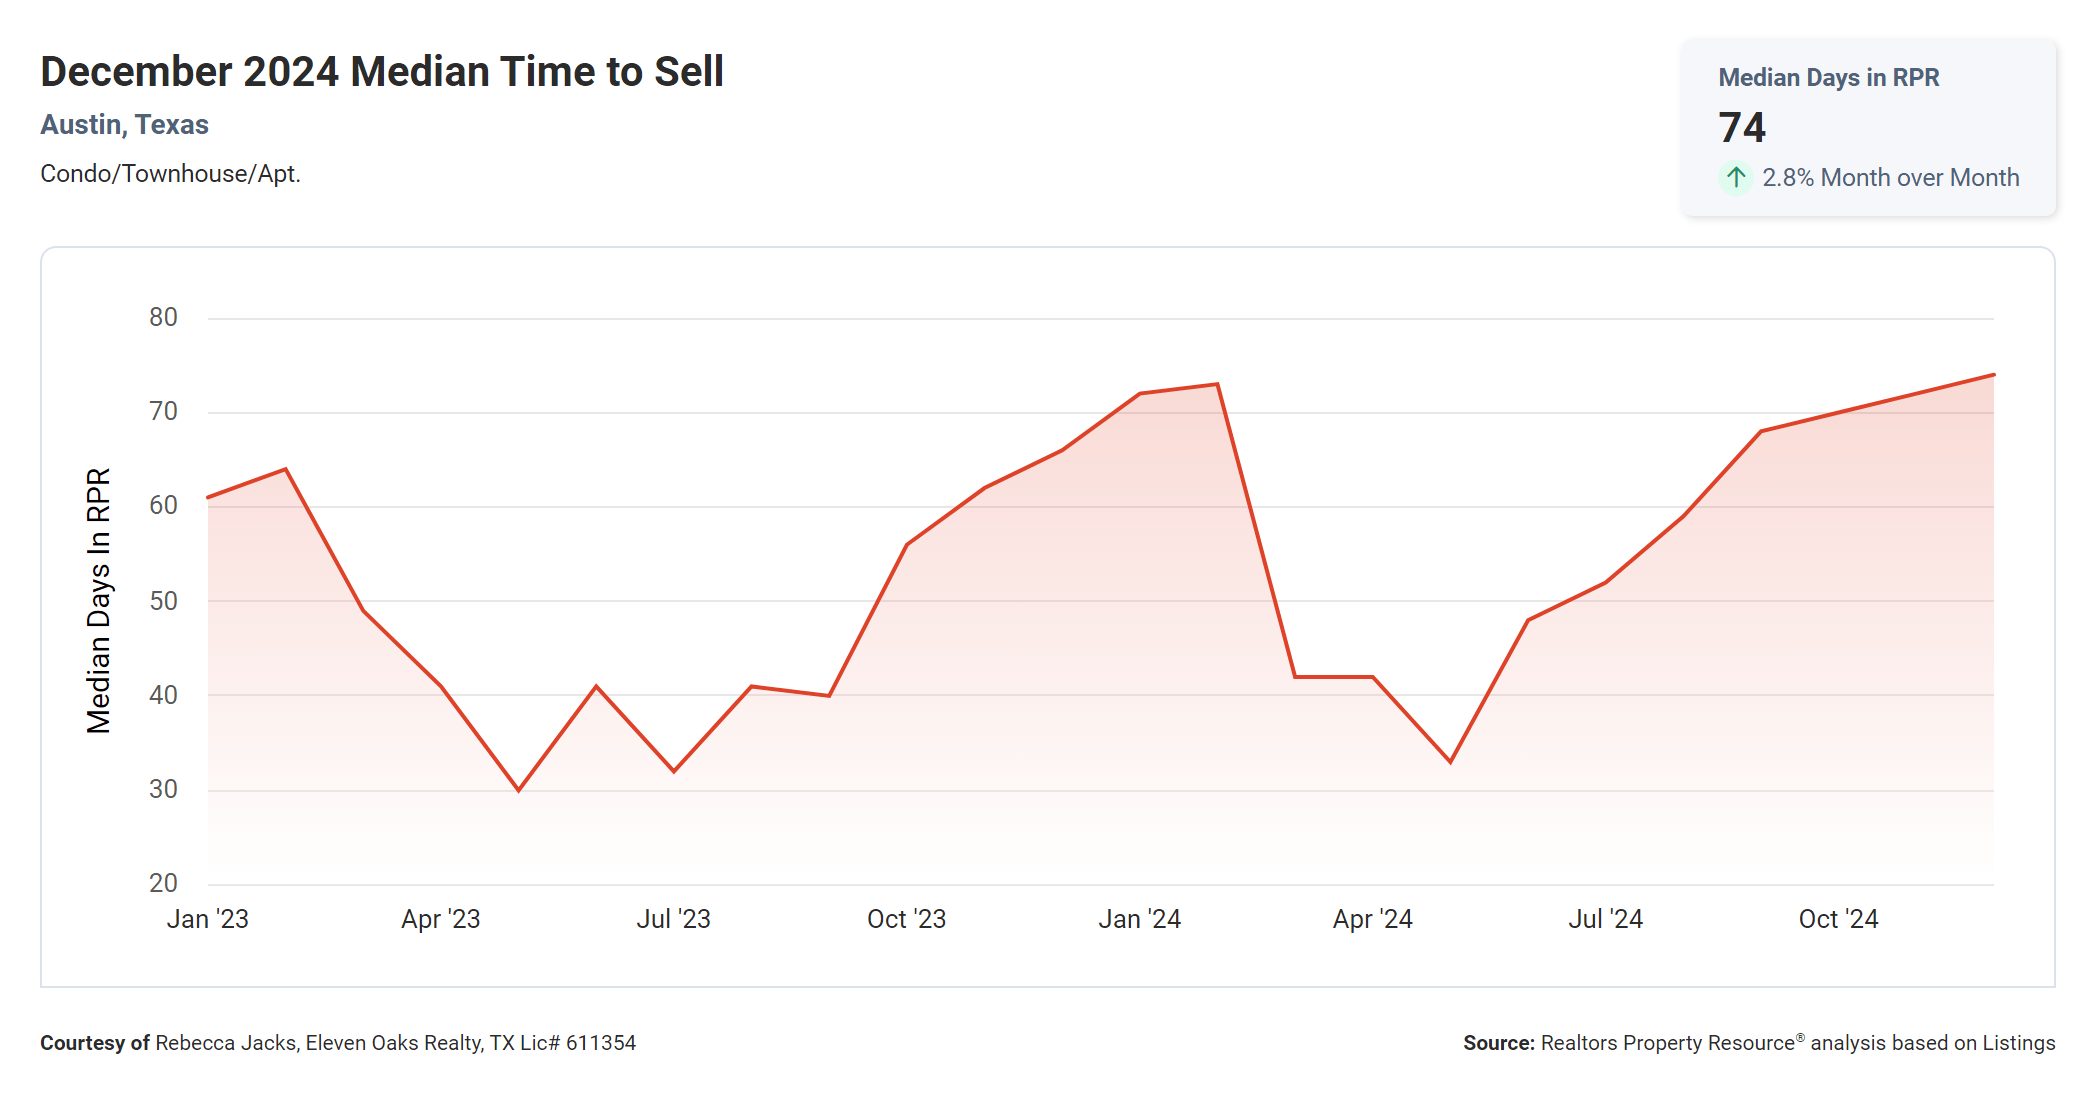Click the green upward arrow icon
The width and height of the screenshot is (2096, 1100).
[x=1736, y=178]
